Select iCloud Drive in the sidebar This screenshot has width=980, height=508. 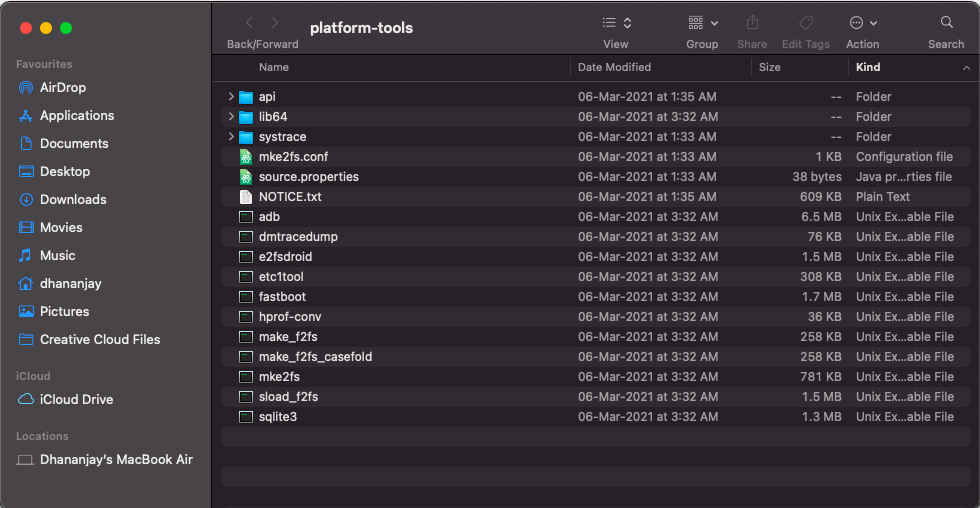[x=66, y=399]
